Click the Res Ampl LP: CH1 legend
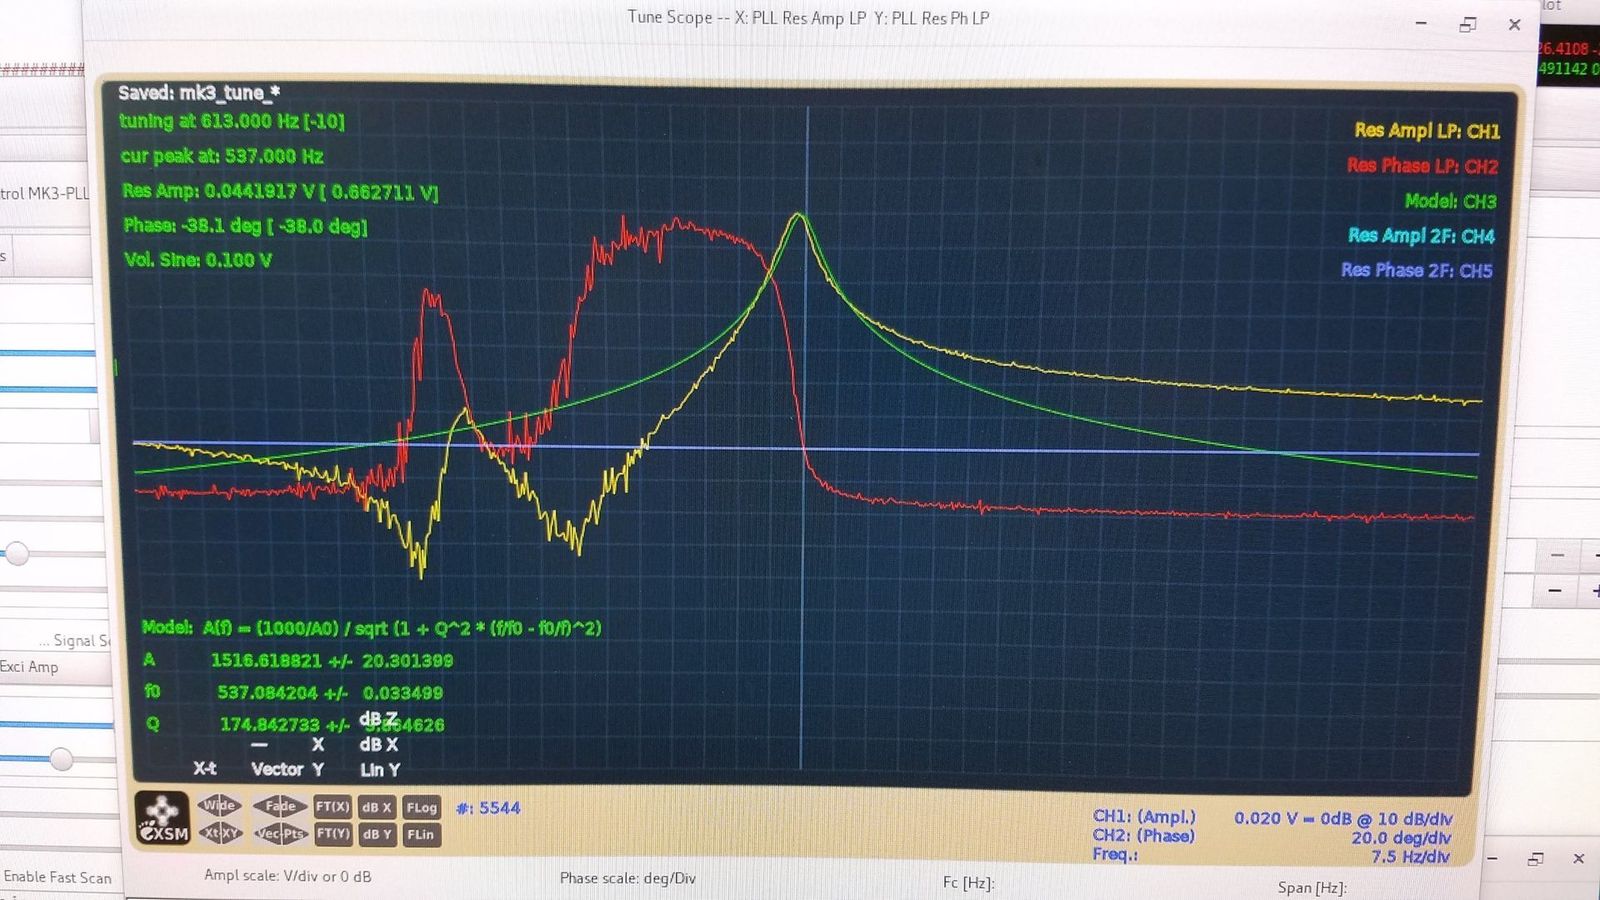Image resolution: width=1600 pixels, height=900 pixels. 1427,131
